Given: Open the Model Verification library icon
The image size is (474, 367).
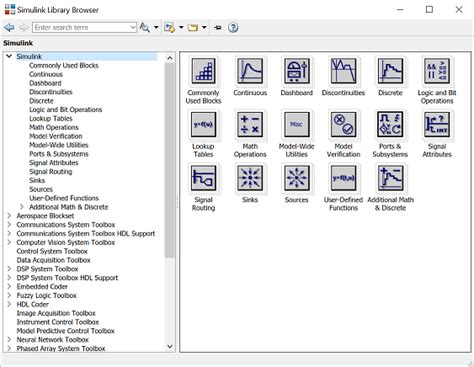Looking at the screenshot, I should [x=343, y=125].
